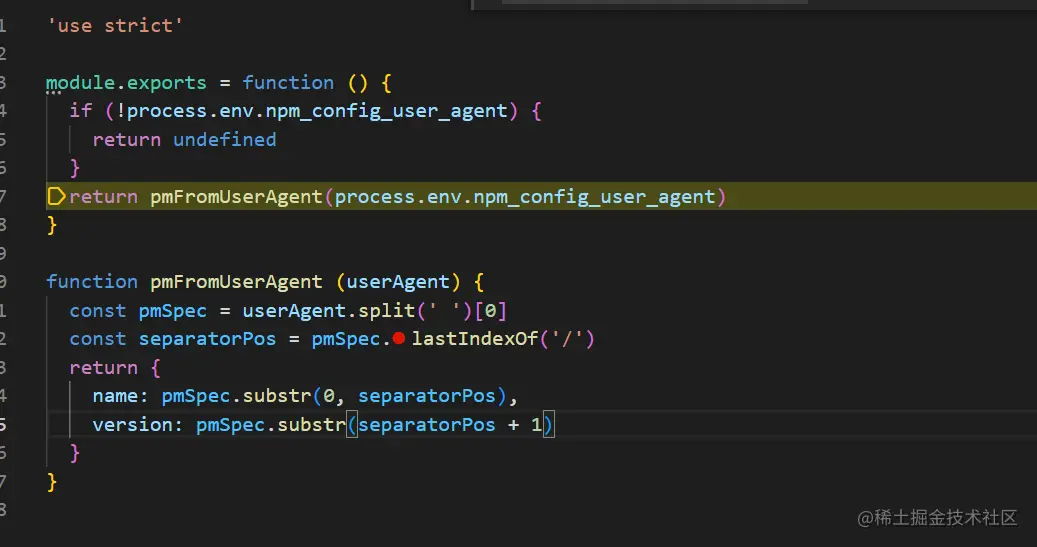Click the [0] index after split
Screen dimensions: 1037x547
click(490, 311)
